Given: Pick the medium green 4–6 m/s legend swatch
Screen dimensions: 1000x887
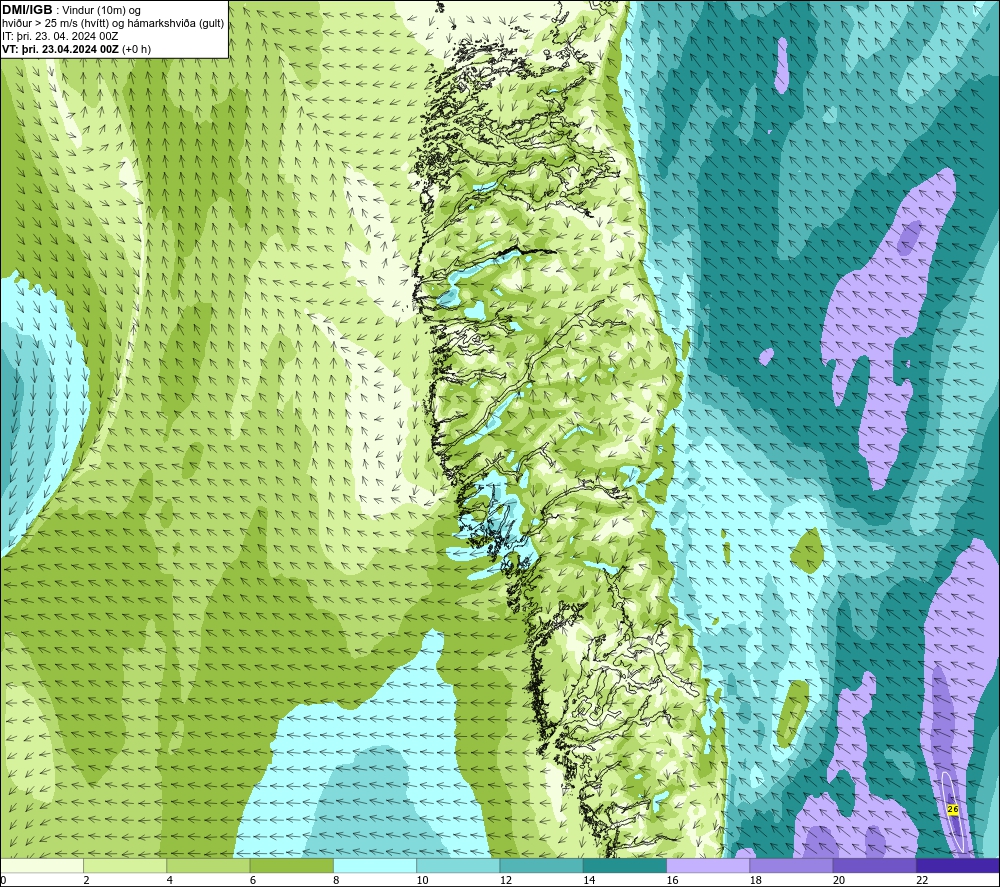Looking at the screenshot, I should (x=208, y=865).
